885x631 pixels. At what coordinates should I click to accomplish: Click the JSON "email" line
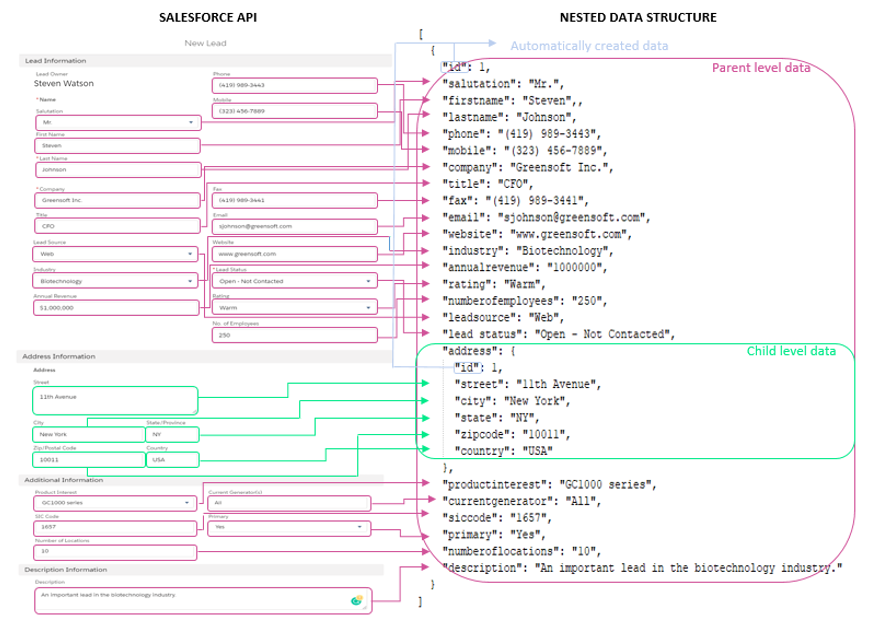coord(546,218)
